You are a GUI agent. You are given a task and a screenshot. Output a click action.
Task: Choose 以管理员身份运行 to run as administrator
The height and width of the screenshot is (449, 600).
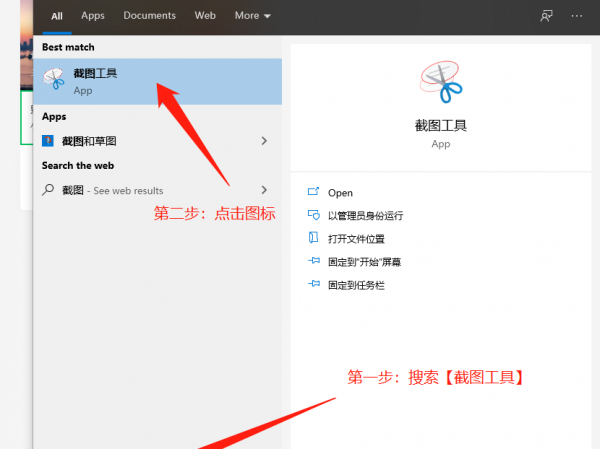tap(365, 216)
